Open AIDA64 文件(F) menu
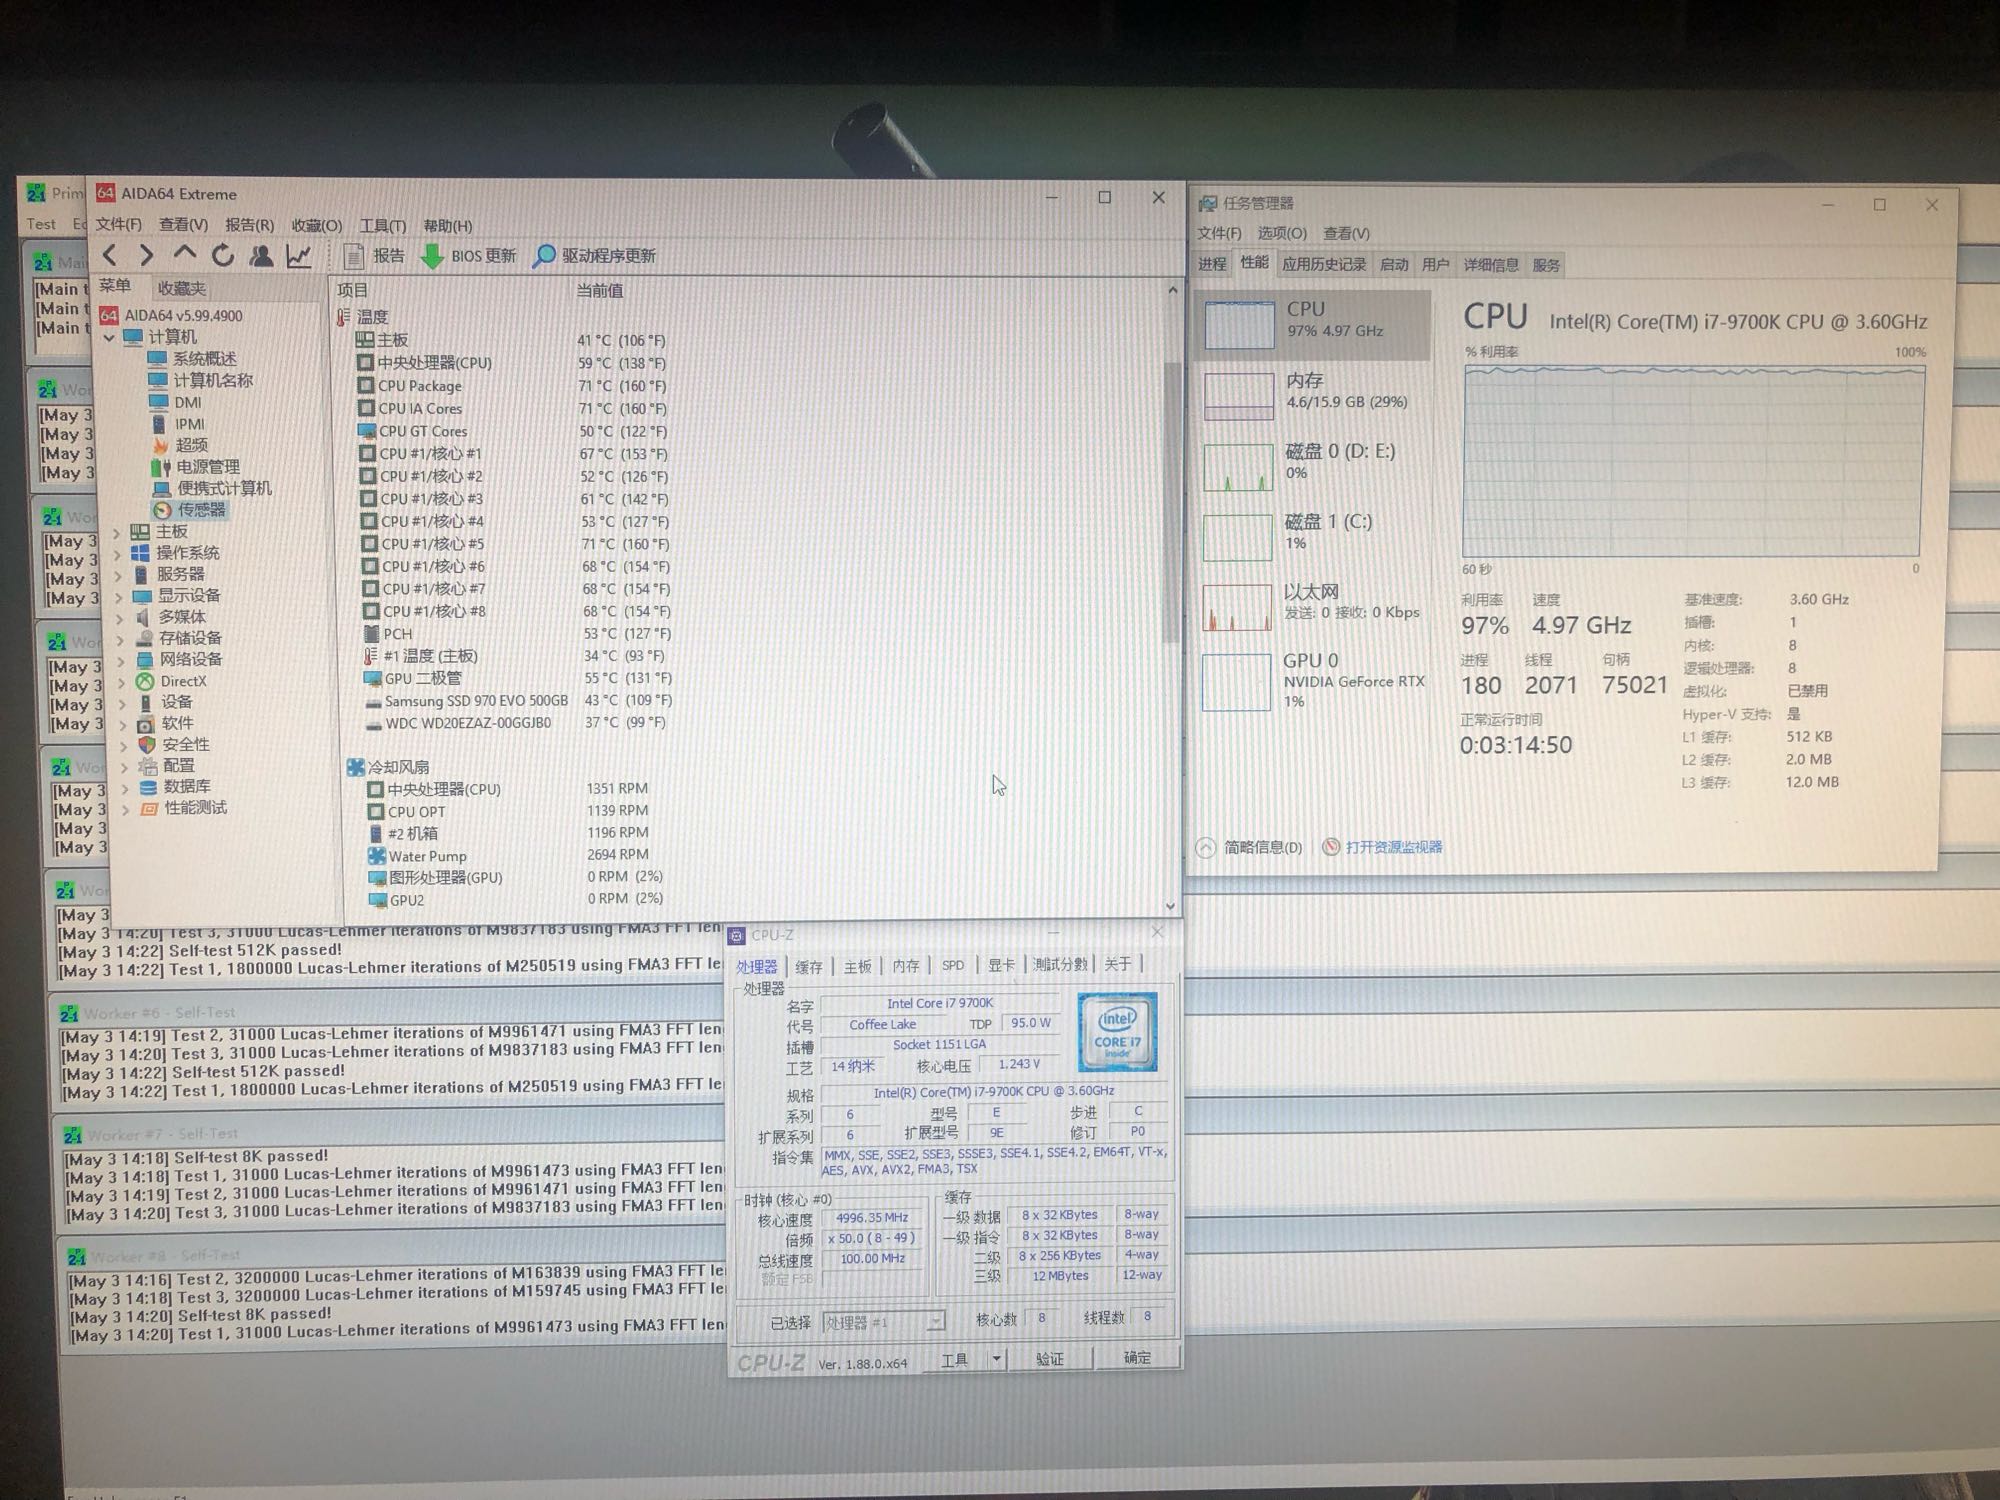 click(x=118, y=225)
